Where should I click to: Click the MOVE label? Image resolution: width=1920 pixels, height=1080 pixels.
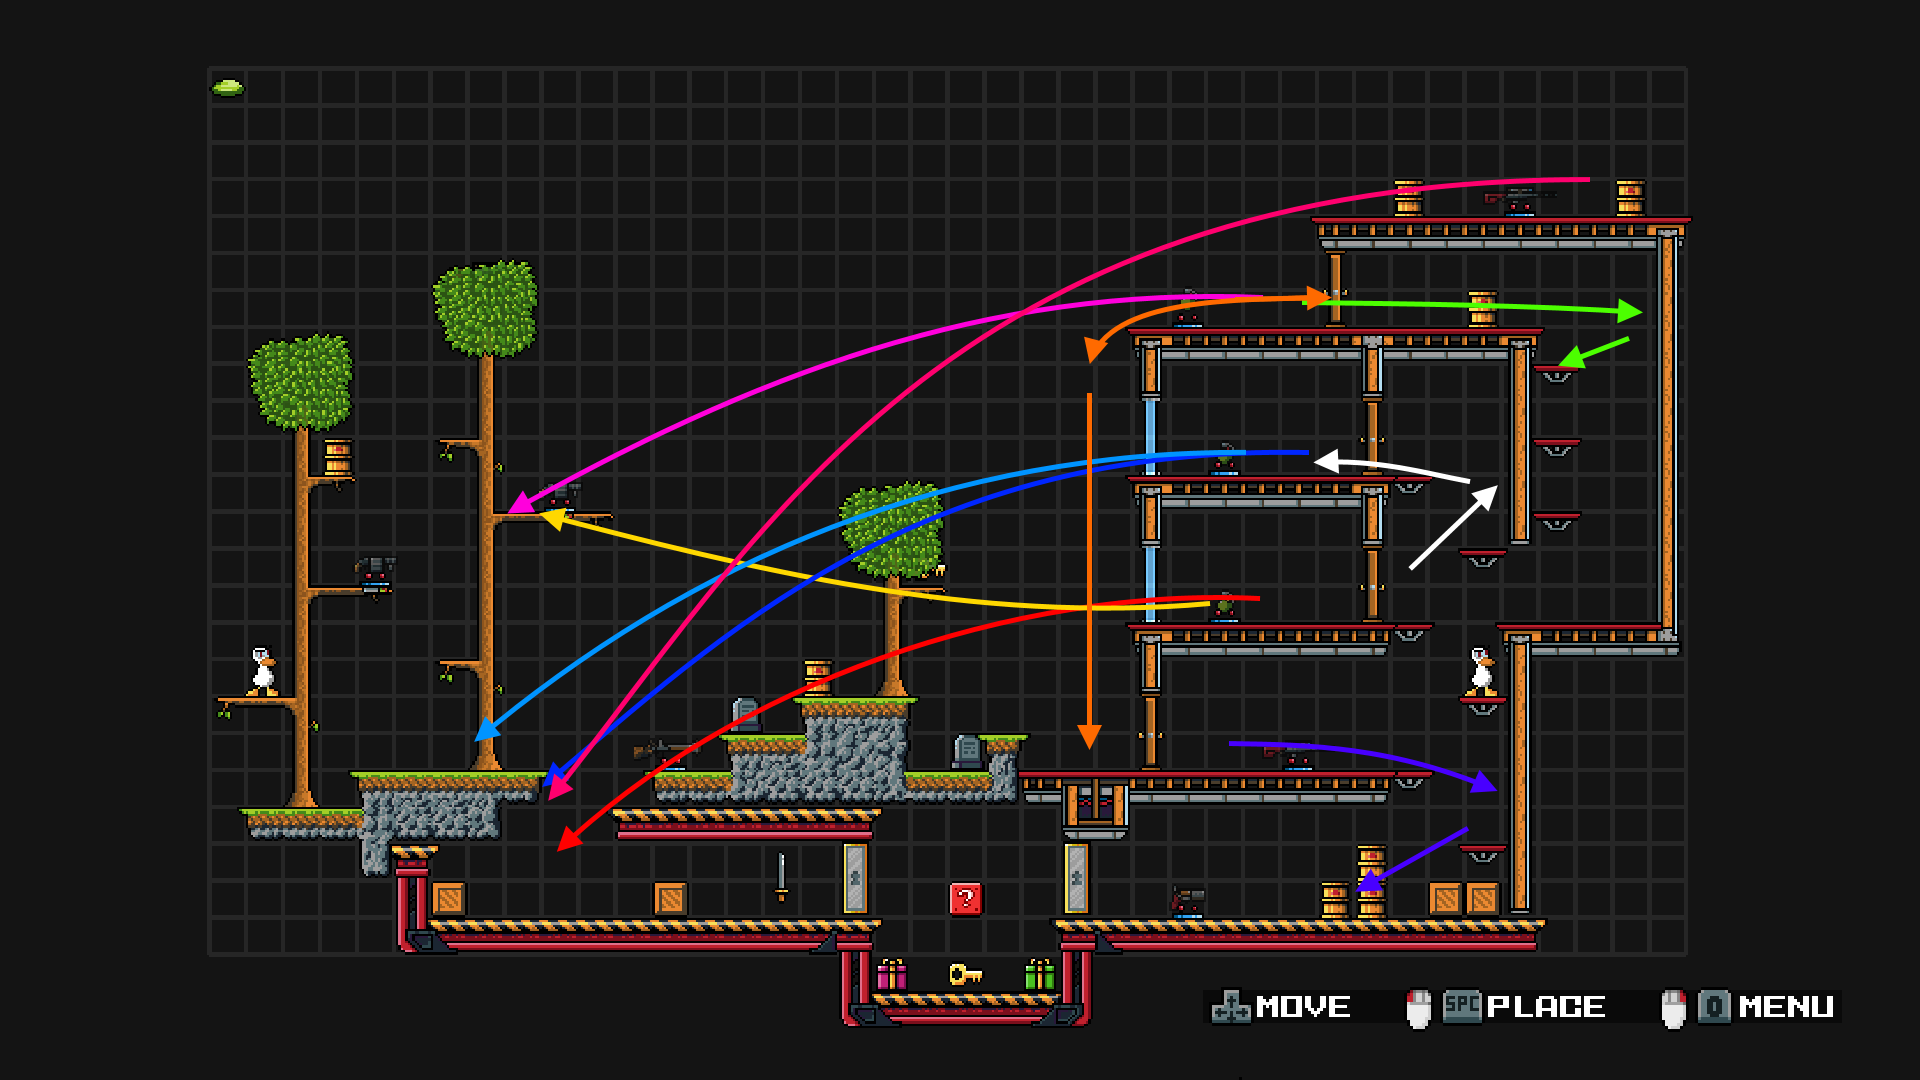[1303, 1007]
